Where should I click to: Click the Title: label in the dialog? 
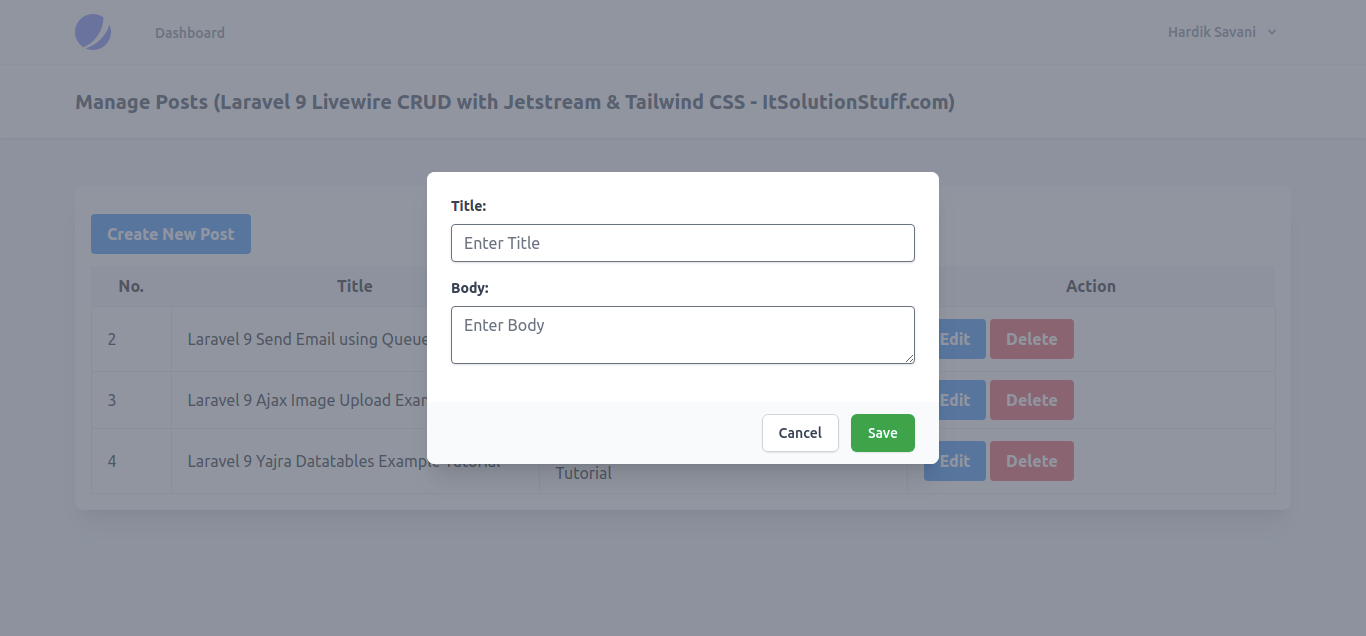tap(468, 206)
